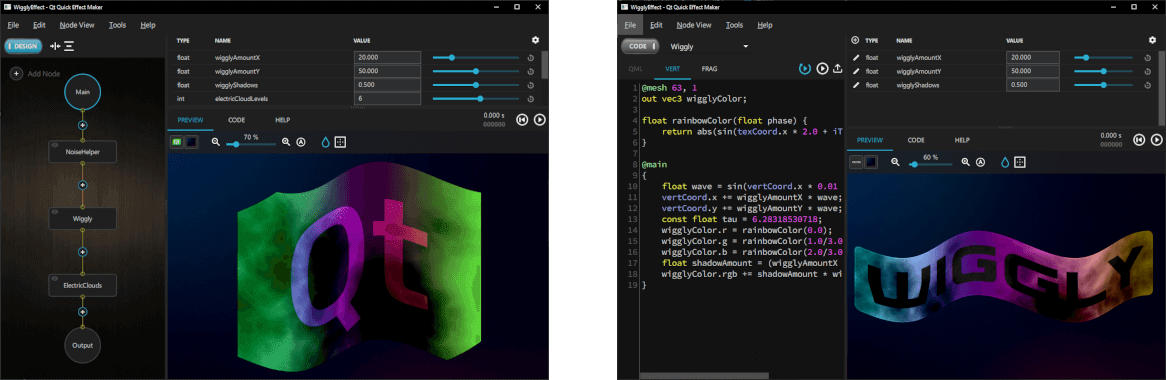The width and height of the screenshot is (1166, 380).
Task: Toggle the CODE mode switch
Action: (641, 46)
